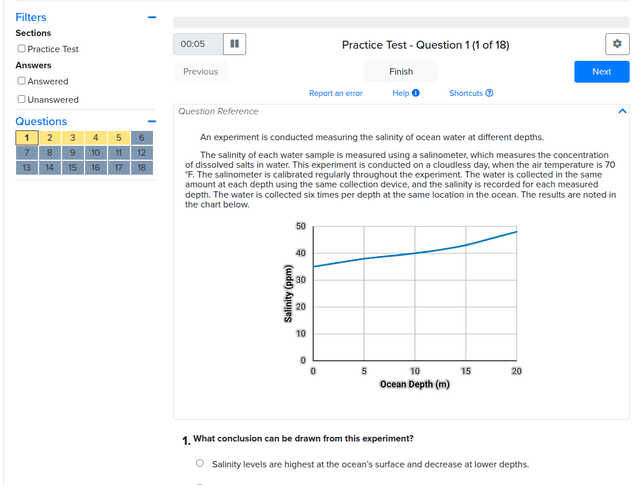
Task: Check the Unanswered filter checkbox
Action: (x=22, y=99)
